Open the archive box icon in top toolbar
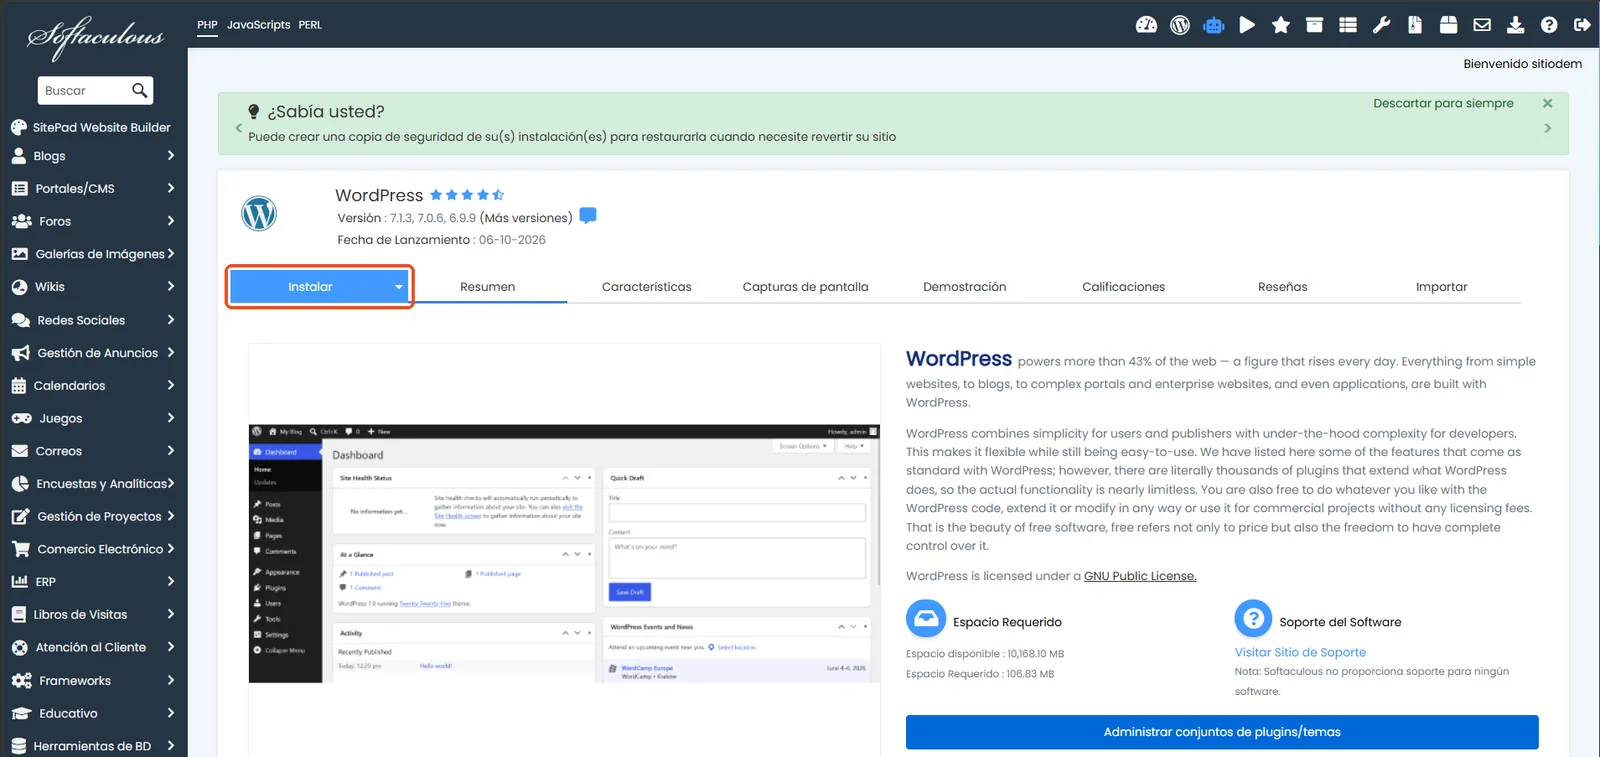This screenshot has width=1600, height=757. pos(1314,25)
